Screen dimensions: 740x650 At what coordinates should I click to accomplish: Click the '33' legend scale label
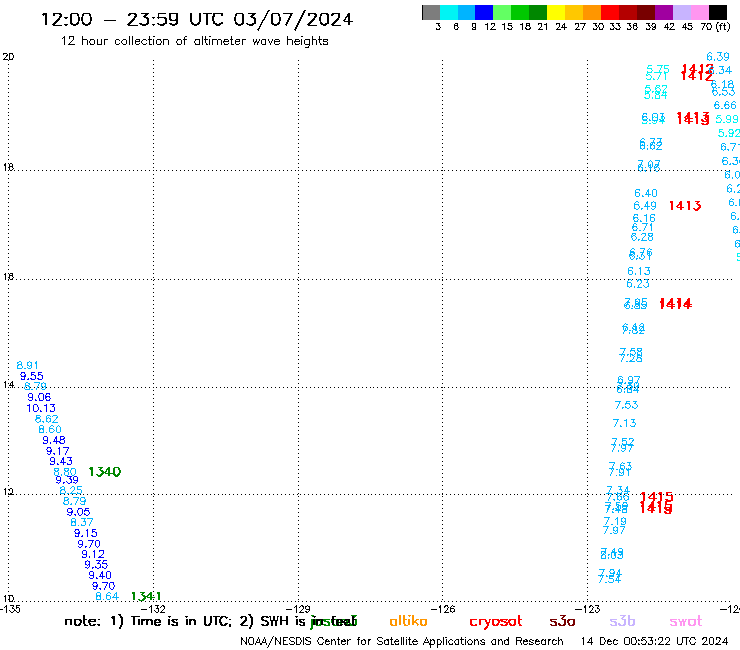point(614,26)
